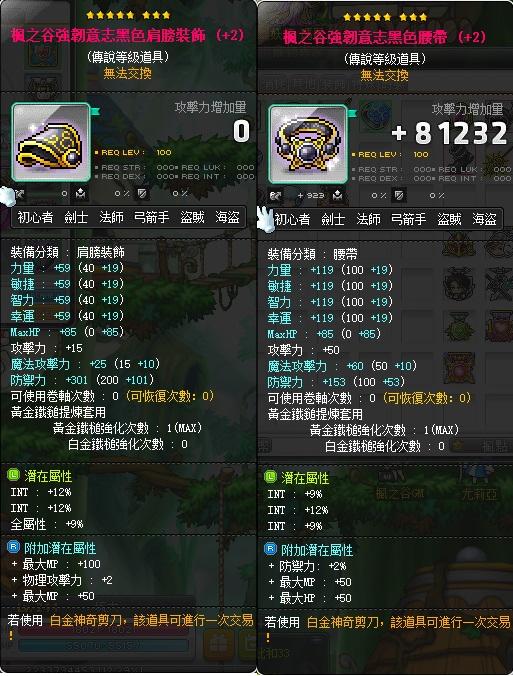Select 海盜 class label on shoulder tooltip
The height and width of the screenshot is (676, 513).
pos(227,217)
